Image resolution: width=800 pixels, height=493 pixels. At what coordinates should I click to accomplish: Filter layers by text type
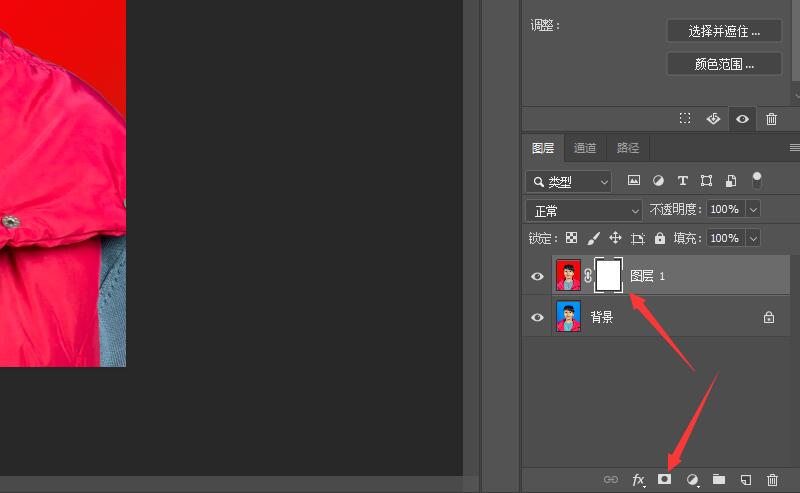pyautogui.click(x=683, y=181)
